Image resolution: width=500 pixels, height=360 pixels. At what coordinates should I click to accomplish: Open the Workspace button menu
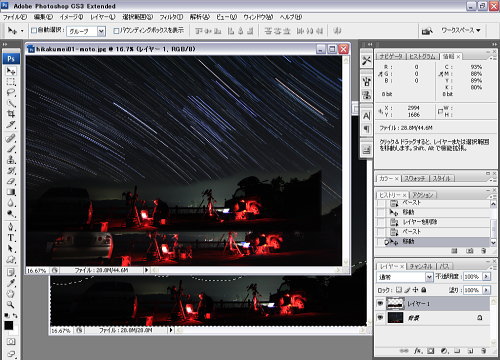click(461, 30)
